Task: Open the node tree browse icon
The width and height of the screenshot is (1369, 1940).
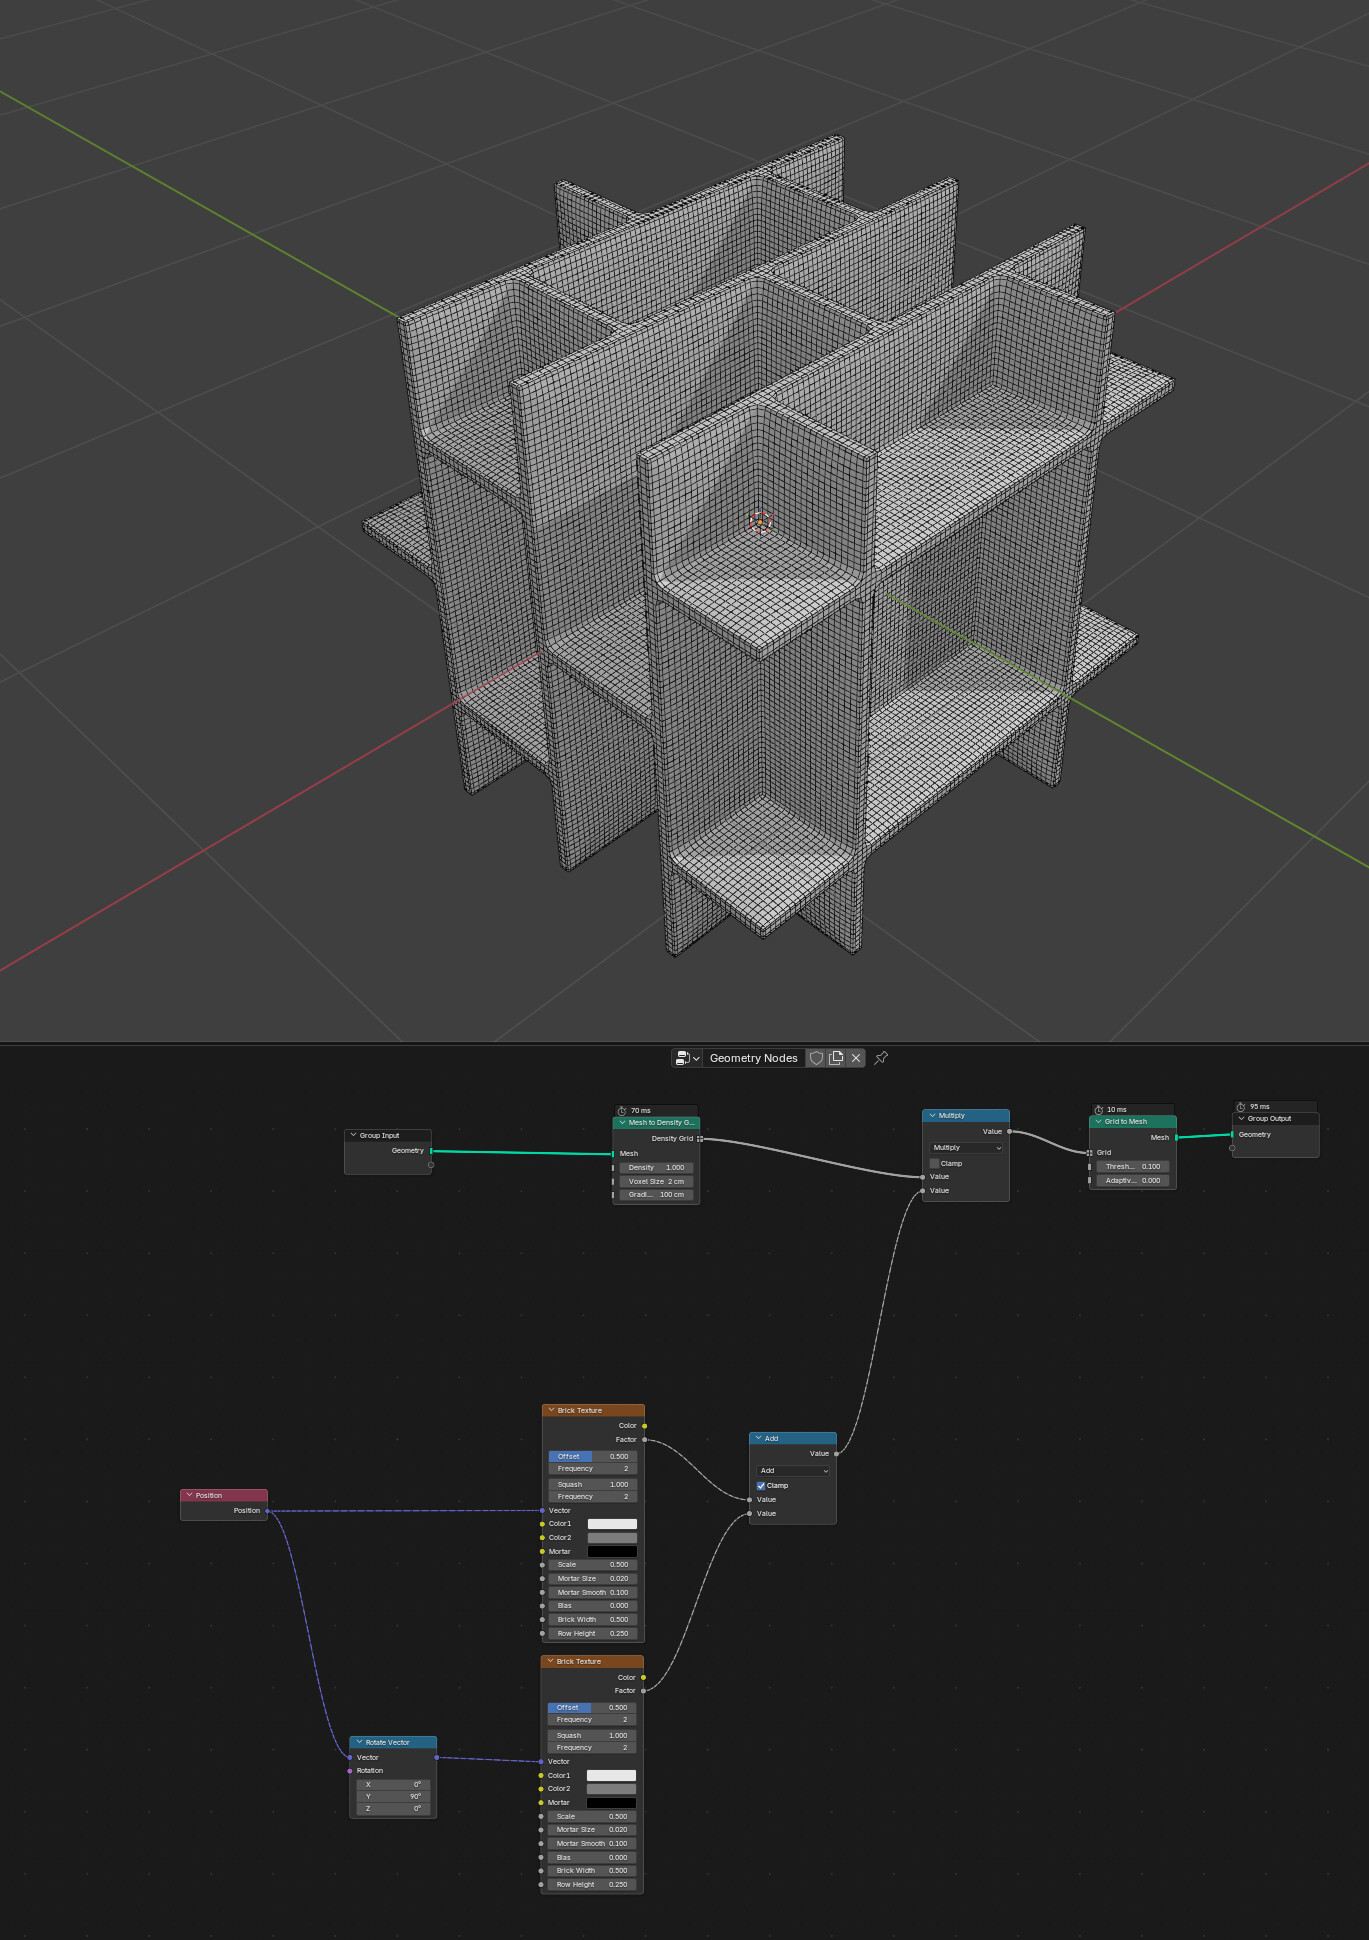Action: [x=682, y=1058]
